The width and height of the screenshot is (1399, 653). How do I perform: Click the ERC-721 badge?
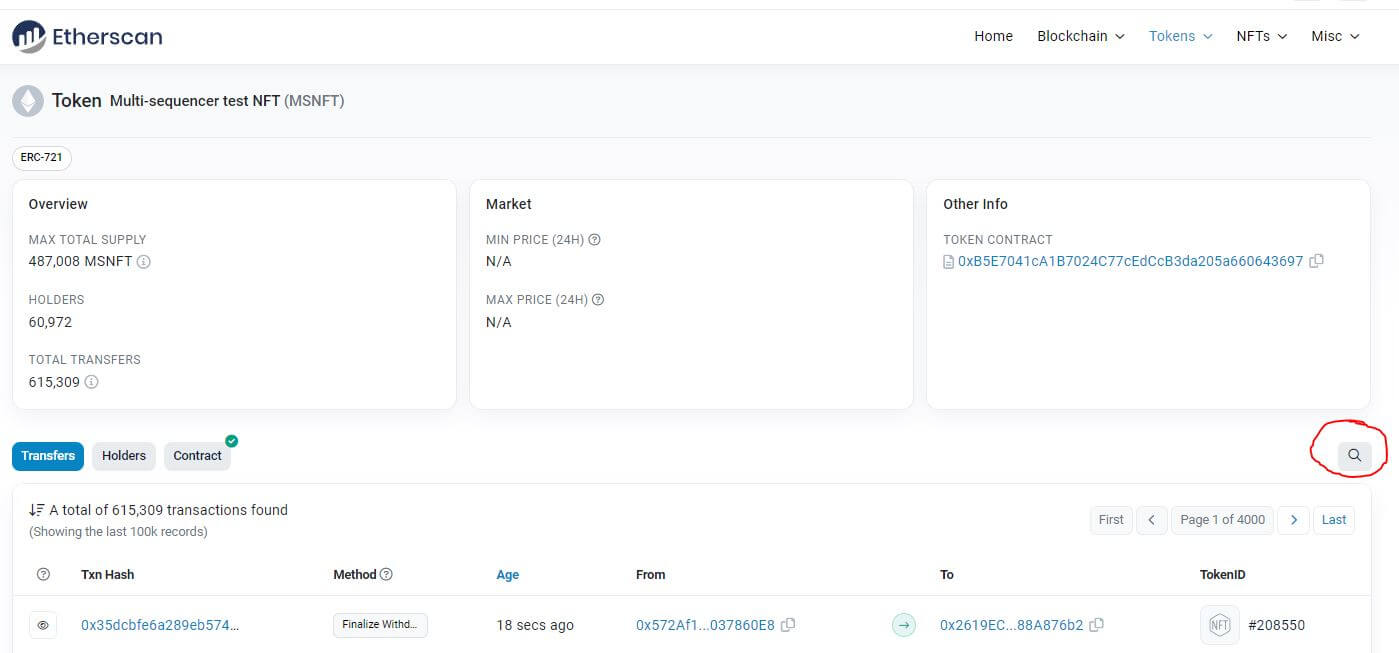coord(42,158)
